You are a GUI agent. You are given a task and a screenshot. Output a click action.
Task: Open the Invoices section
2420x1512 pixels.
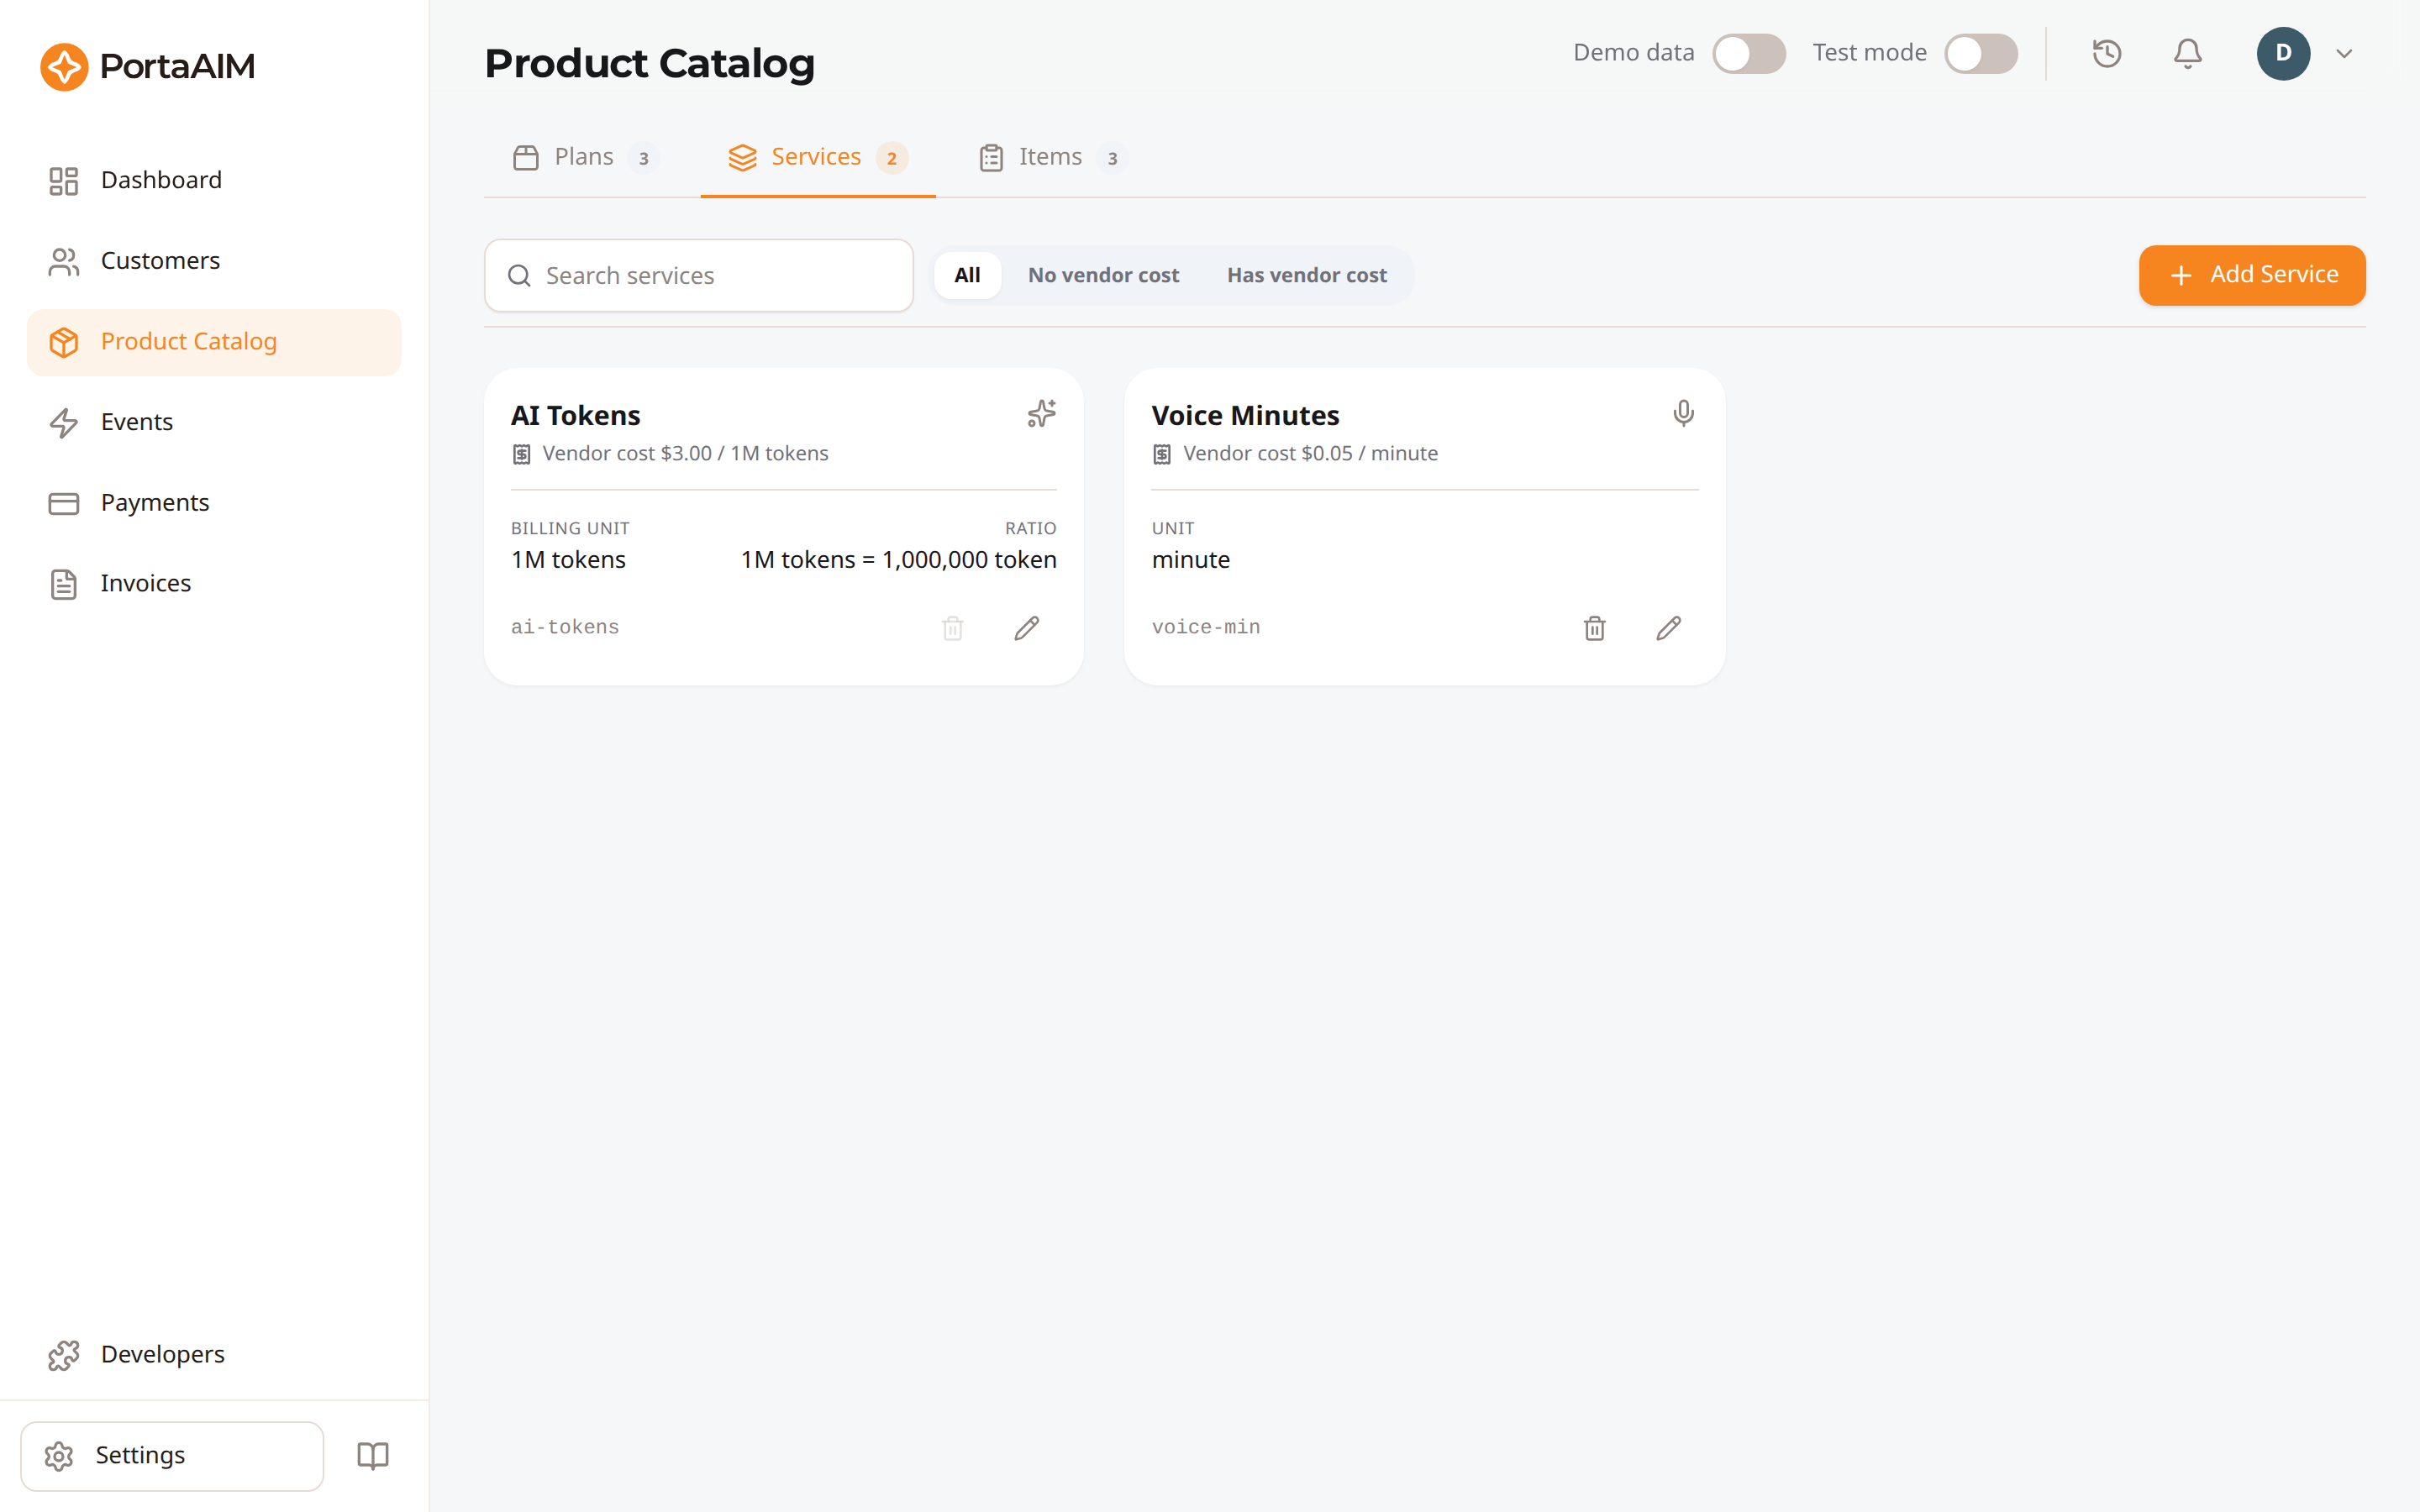(x=214, y=584)
